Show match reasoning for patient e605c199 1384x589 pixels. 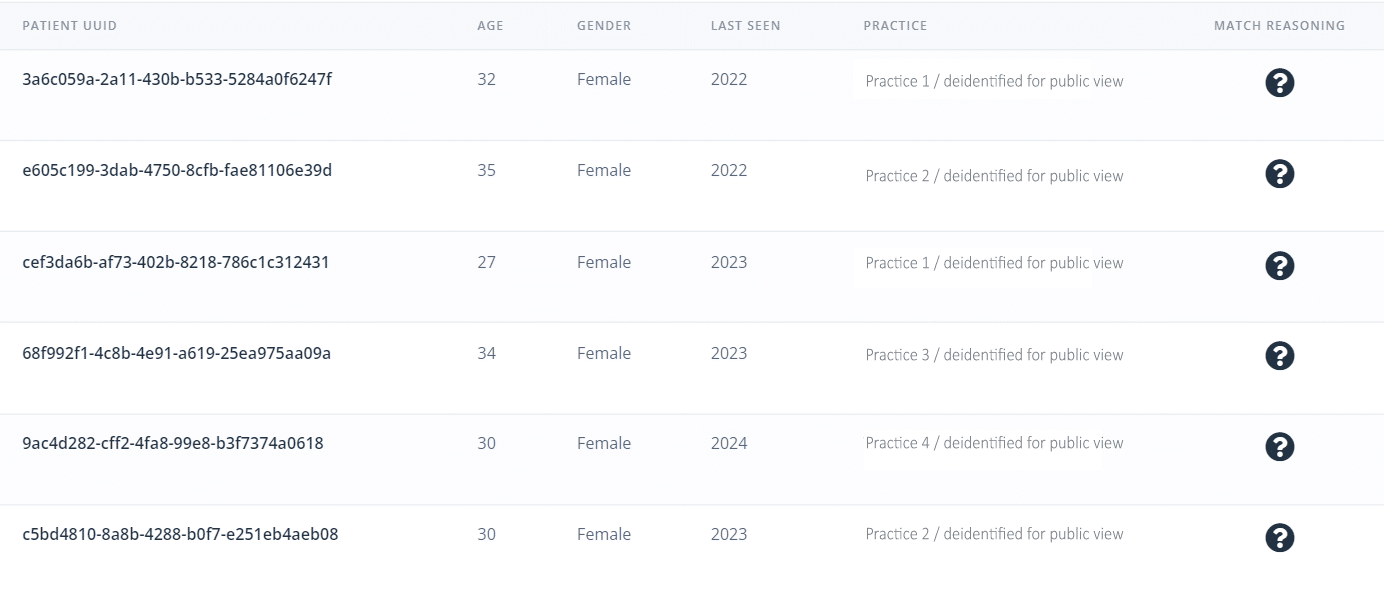pyautogui.click(x=1279, y=174)
